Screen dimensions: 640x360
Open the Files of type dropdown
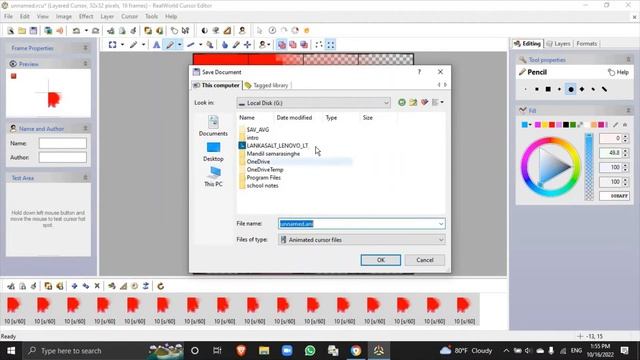[x=362, y=240]
